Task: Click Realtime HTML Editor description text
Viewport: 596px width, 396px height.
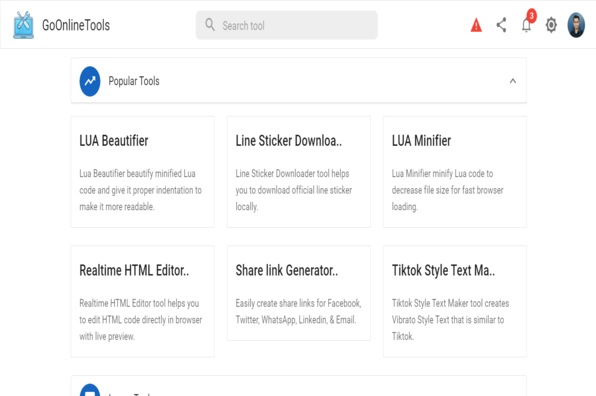Action: [x=140, y=320]
